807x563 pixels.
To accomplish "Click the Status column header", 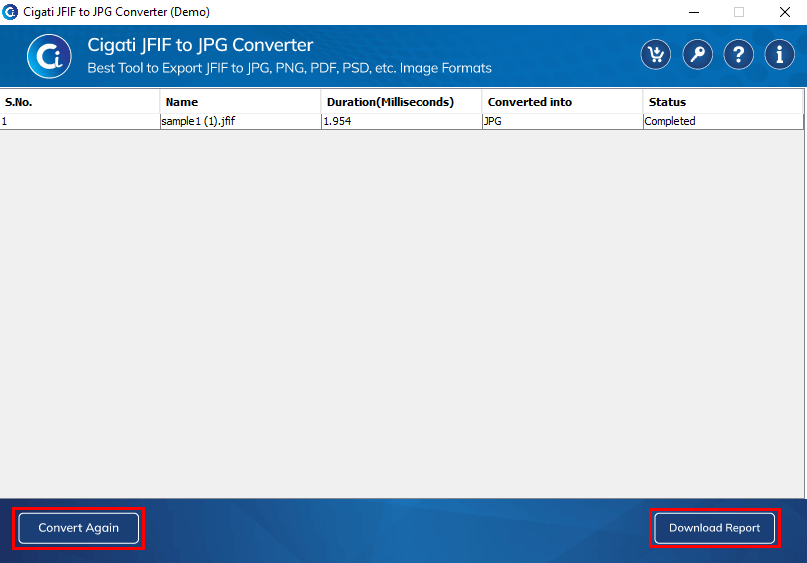I will (x=723, y=102).
